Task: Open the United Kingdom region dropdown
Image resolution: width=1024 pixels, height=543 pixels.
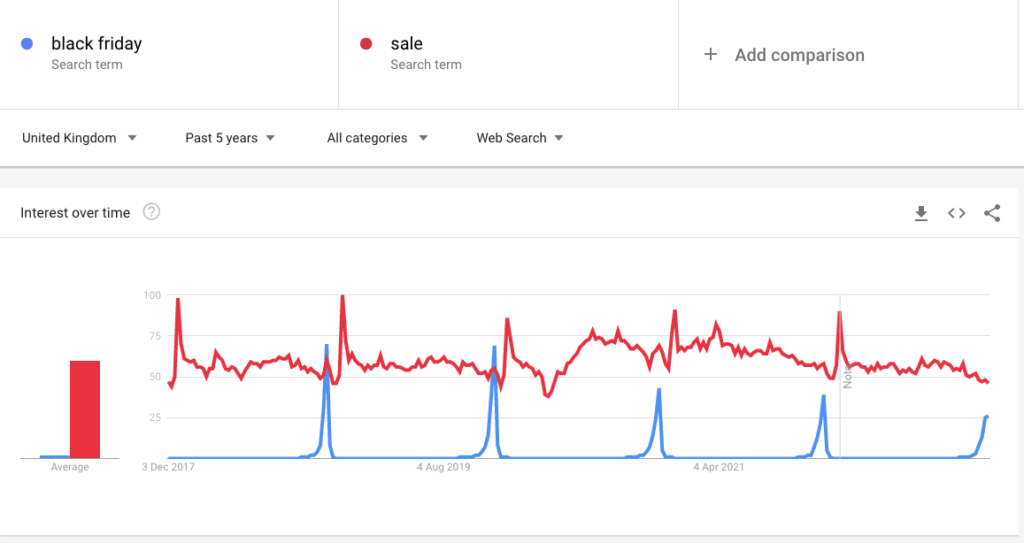Action: (x=80, y=138)
